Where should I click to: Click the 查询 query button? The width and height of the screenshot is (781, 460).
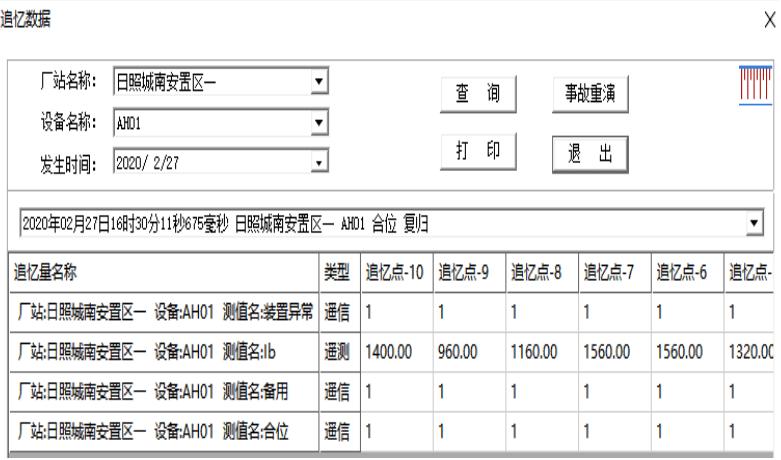pyautogui.click(x=478, y=94)
